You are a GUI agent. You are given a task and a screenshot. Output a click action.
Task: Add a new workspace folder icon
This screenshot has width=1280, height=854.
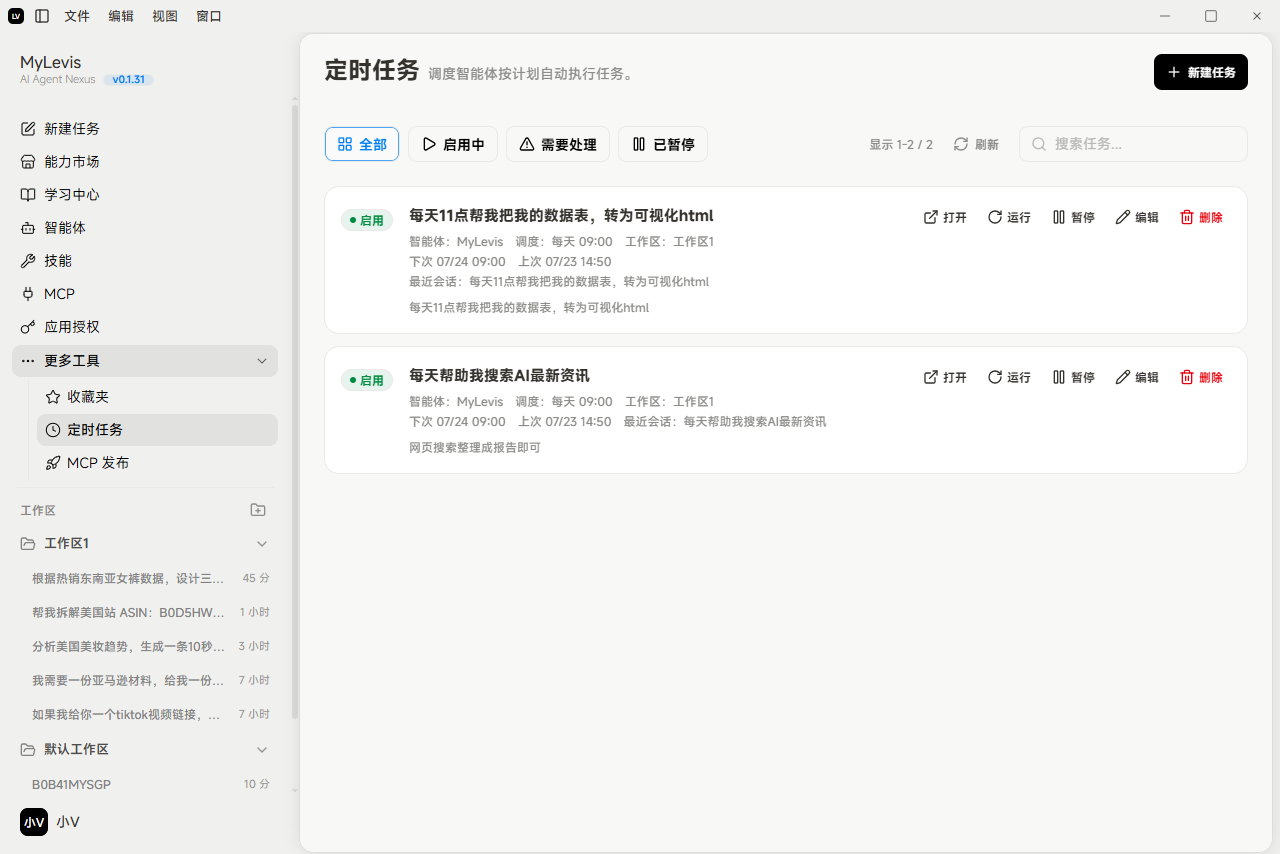(258, 510)
